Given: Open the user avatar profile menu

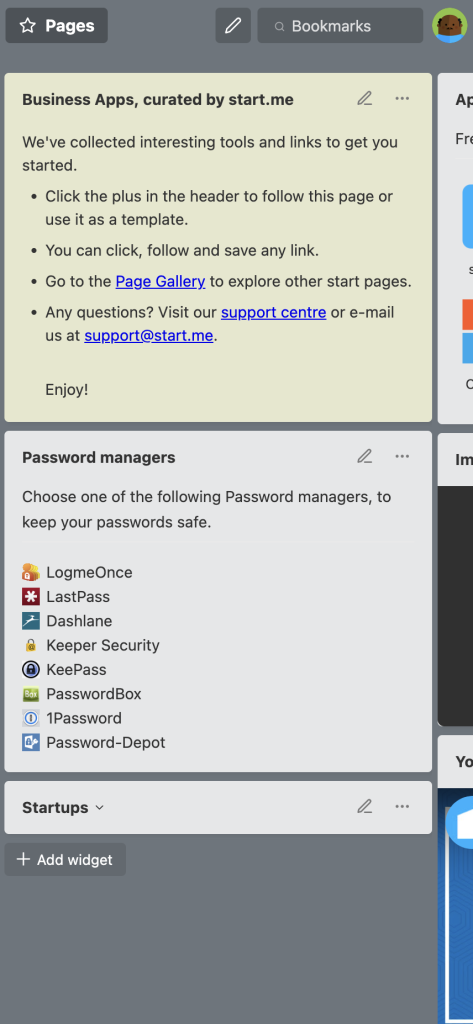Looking at the screenshot, I should [x=449, y=25].
